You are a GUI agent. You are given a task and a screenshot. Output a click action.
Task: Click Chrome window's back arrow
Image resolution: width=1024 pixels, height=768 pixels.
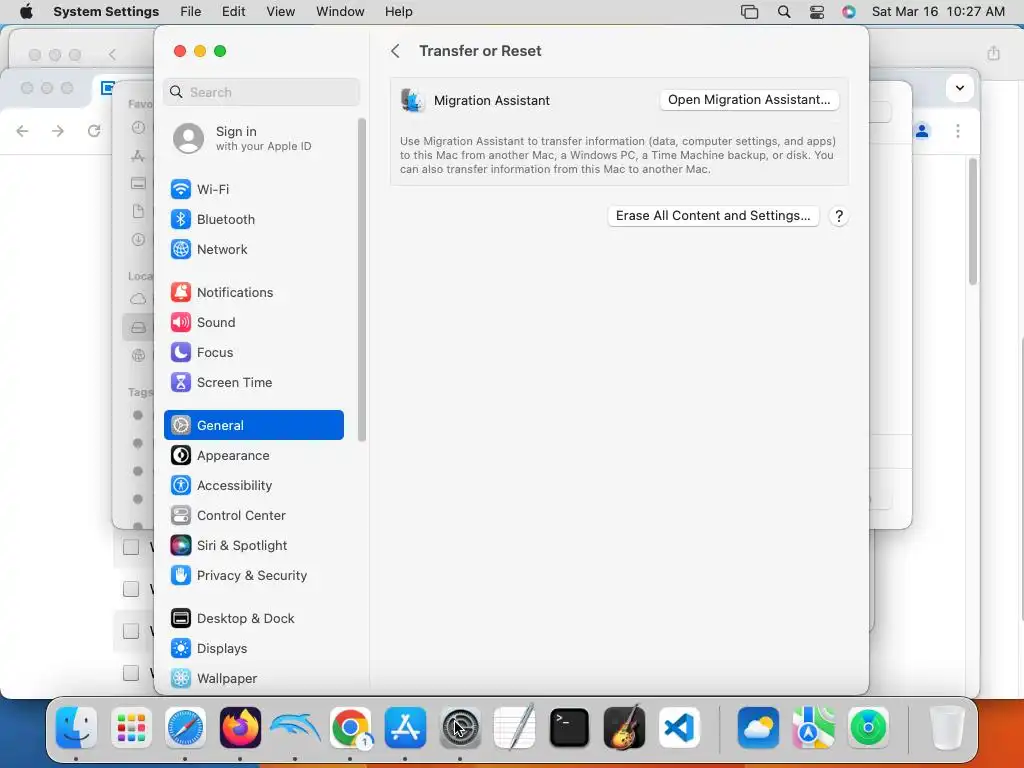click(22, 131)
